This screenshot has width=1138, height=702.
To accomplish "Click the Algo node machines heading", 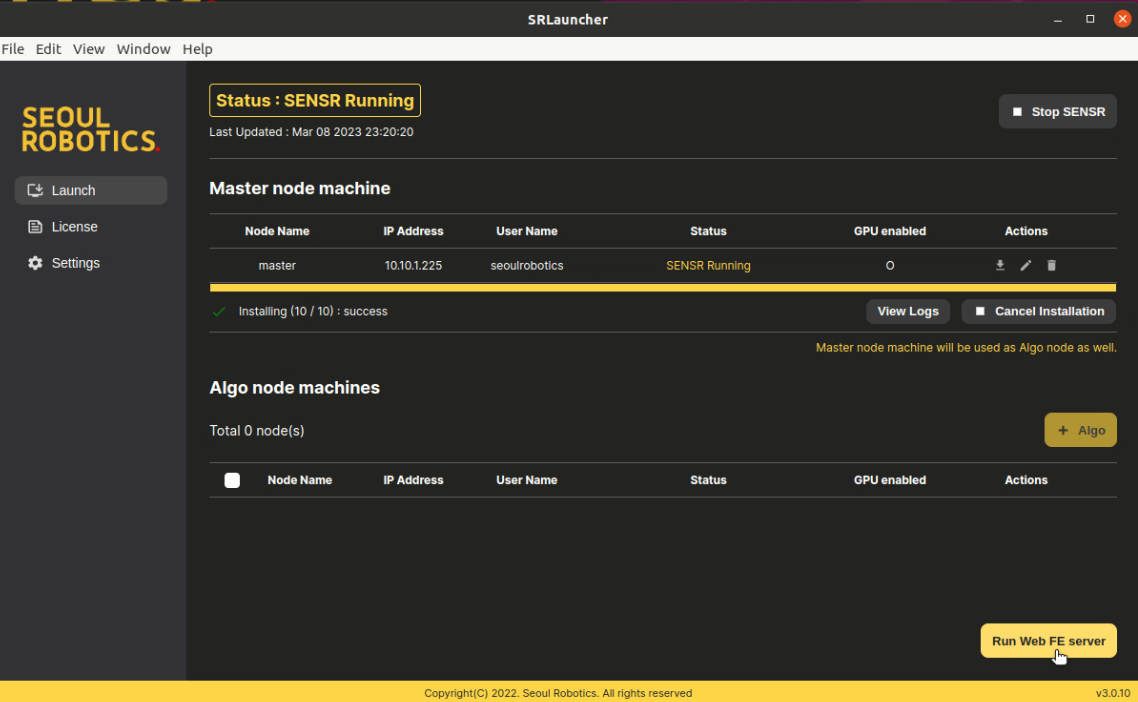I will (x=295, y=388).
